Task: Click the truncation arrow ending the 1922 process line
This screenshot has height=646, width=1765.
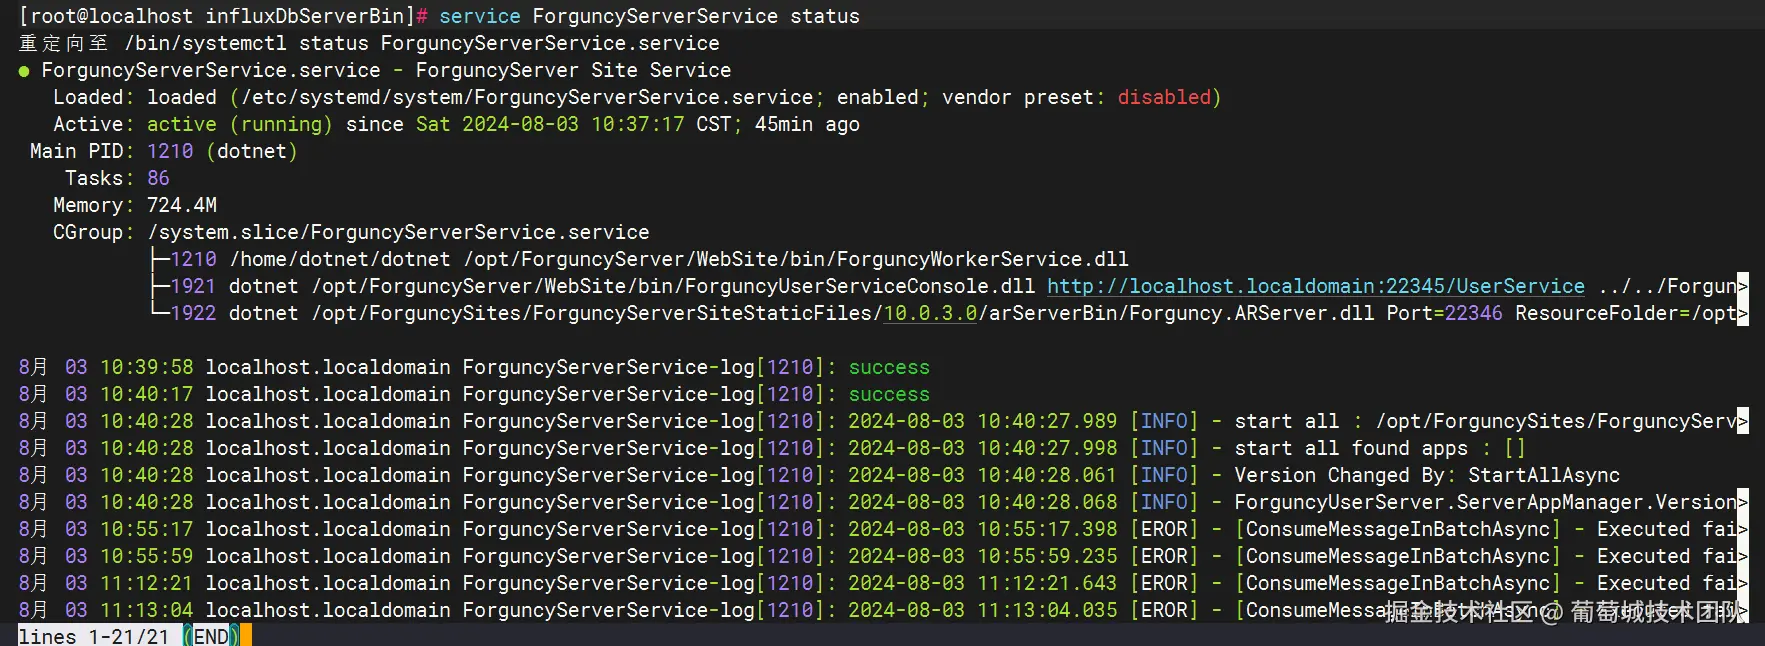Action: pos(1743,313)
